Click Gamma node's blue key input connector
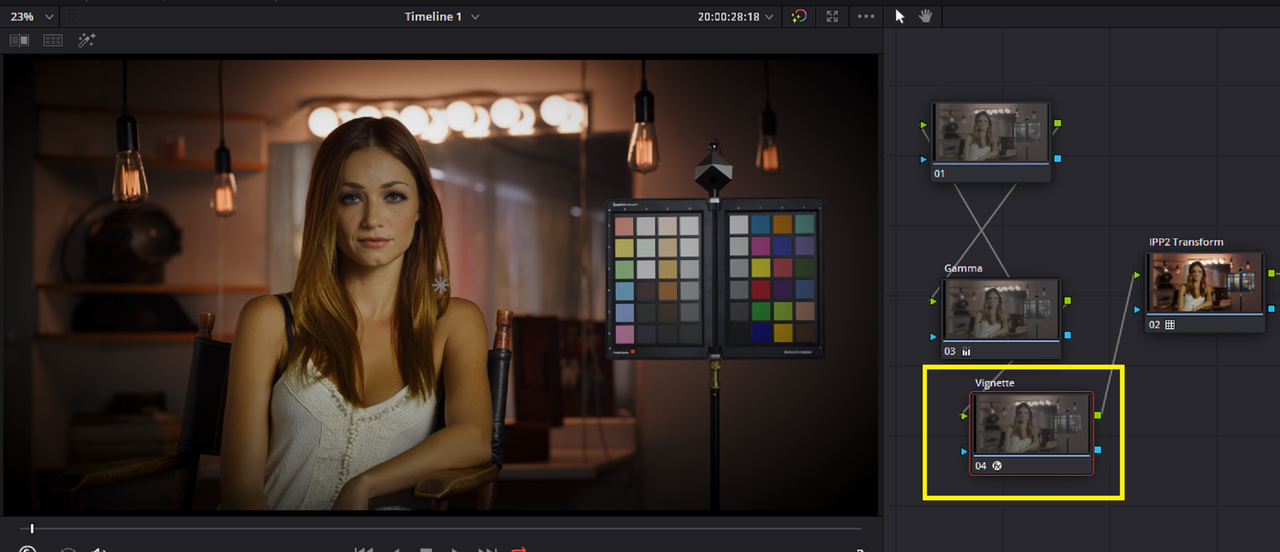 coord(934,336)
